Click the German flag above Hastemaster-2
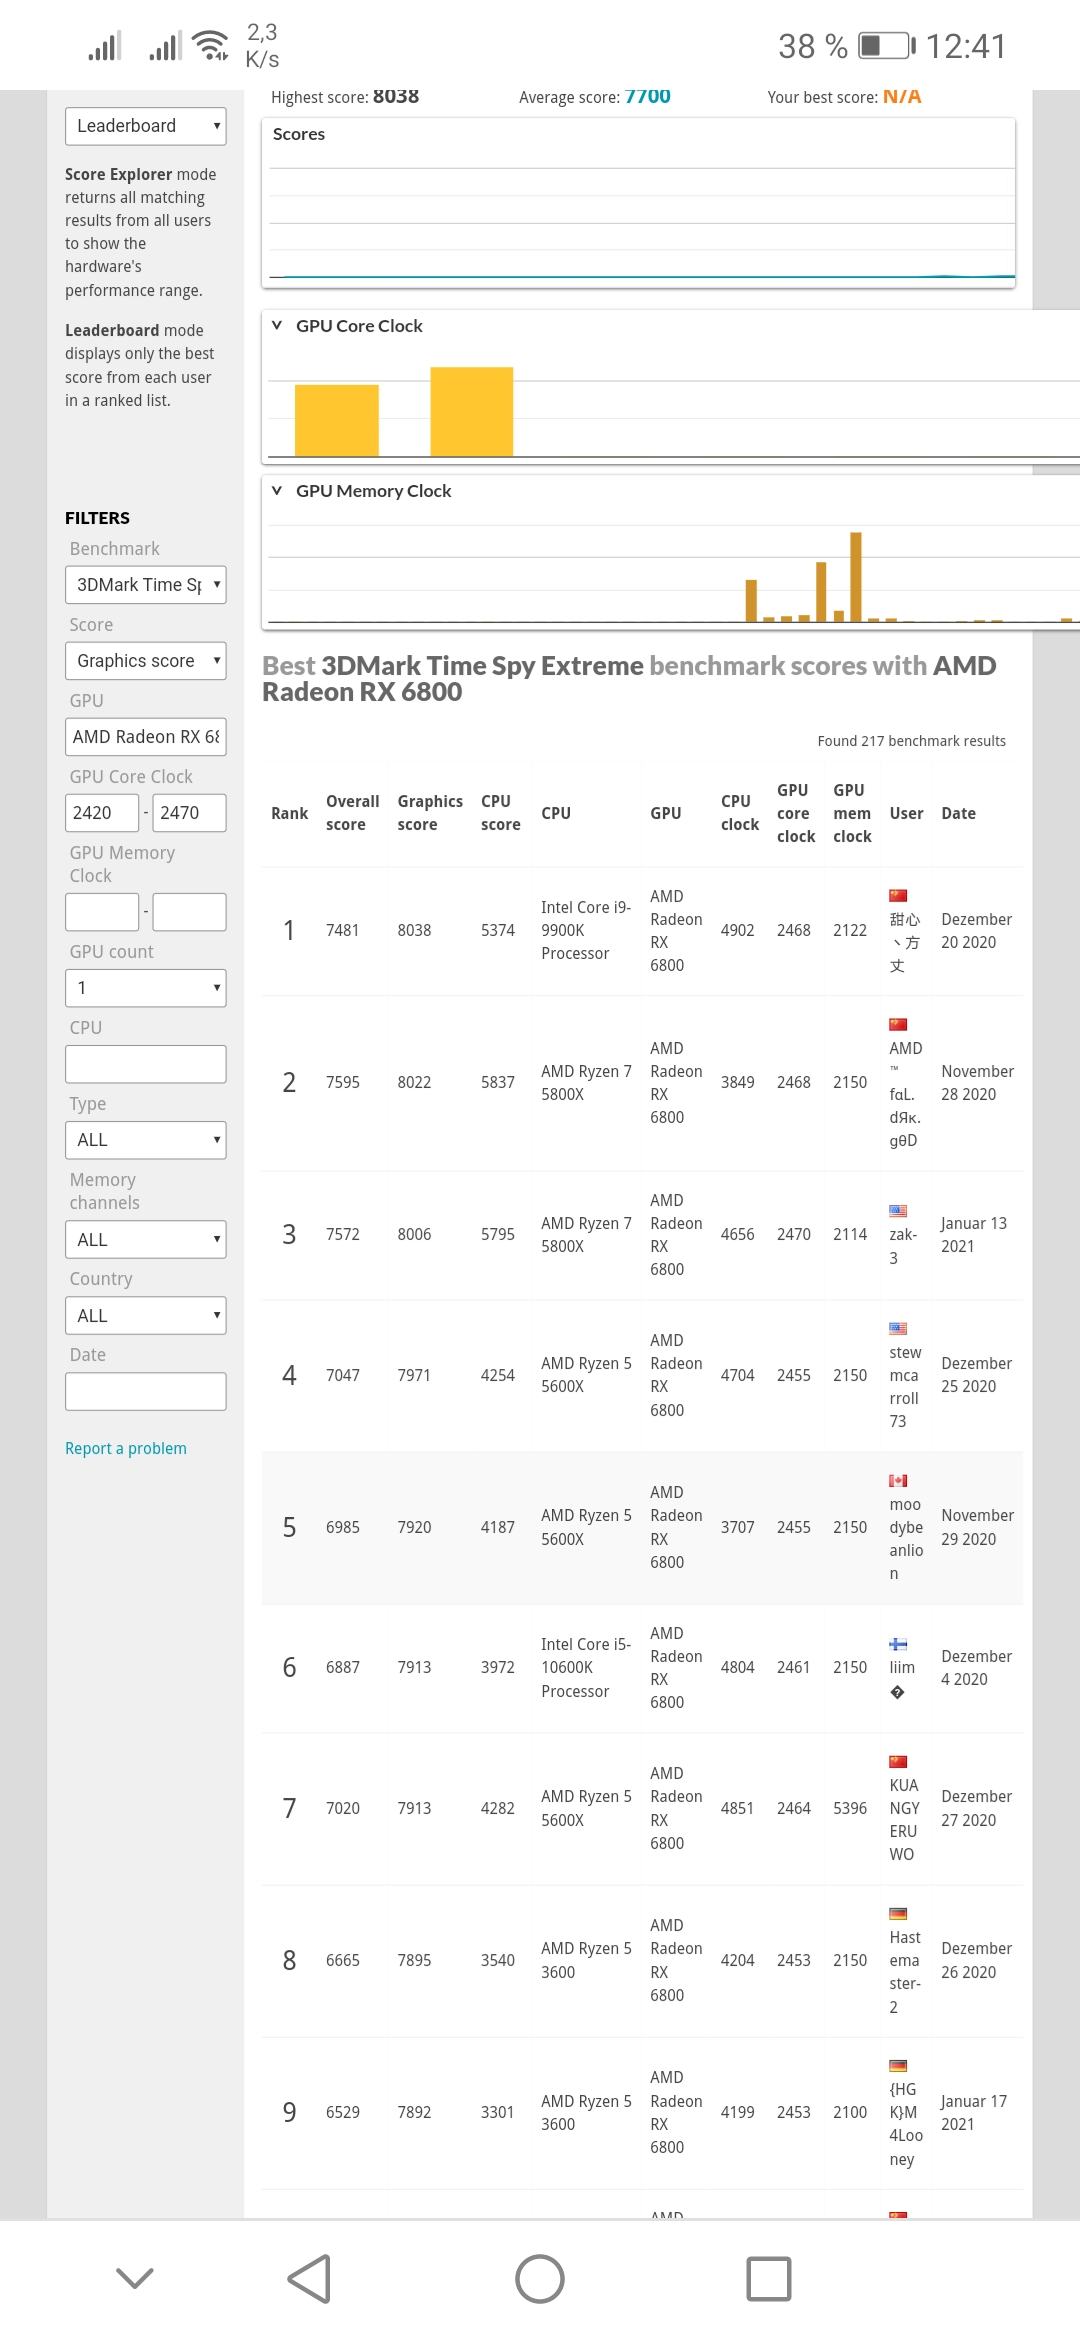The image size is (1080, 2340). point(898,1913)
